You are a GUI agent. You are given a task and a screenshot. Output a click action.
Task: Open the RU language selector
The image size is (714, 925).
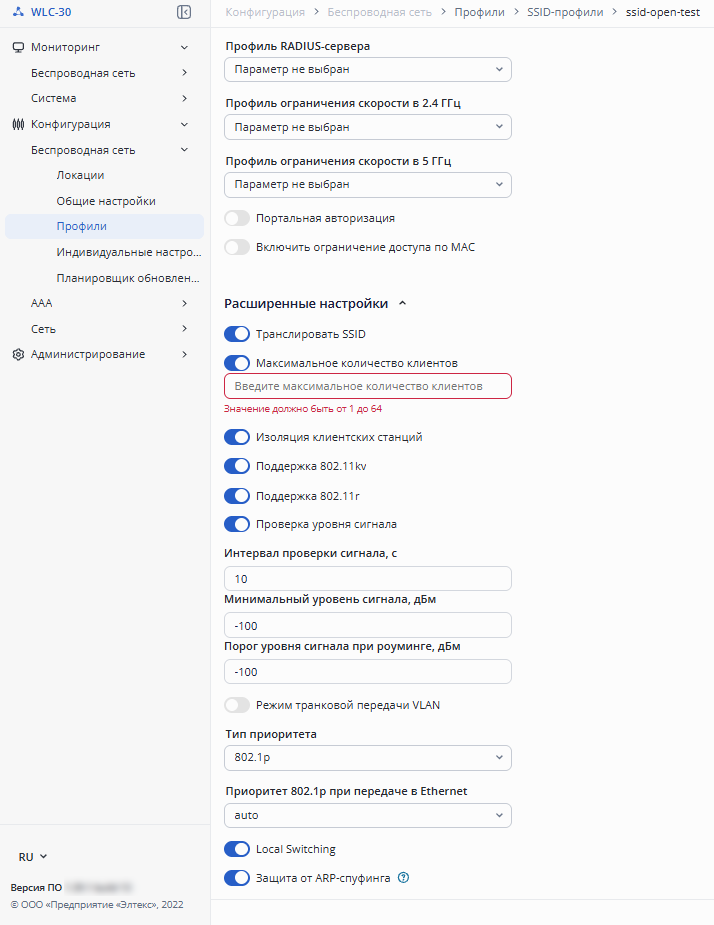pos(32,857)
